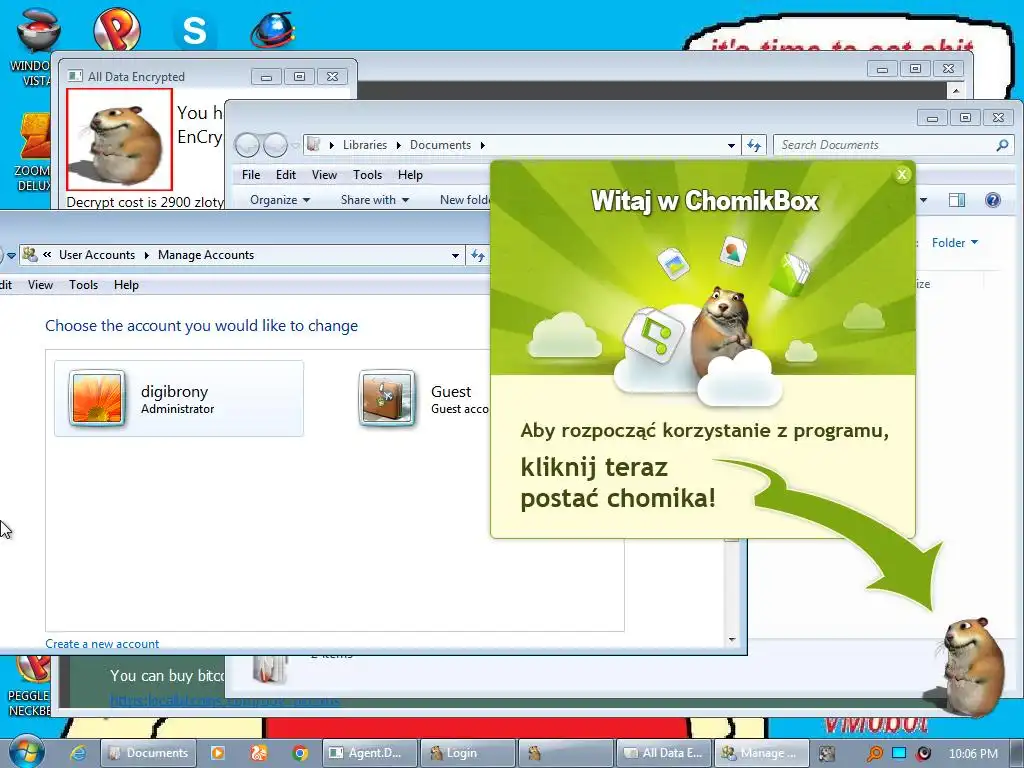Click Libraries breadcrumb in Documents window
Image resolution: width=1024 pixels, height=768 pixels.
364,145
